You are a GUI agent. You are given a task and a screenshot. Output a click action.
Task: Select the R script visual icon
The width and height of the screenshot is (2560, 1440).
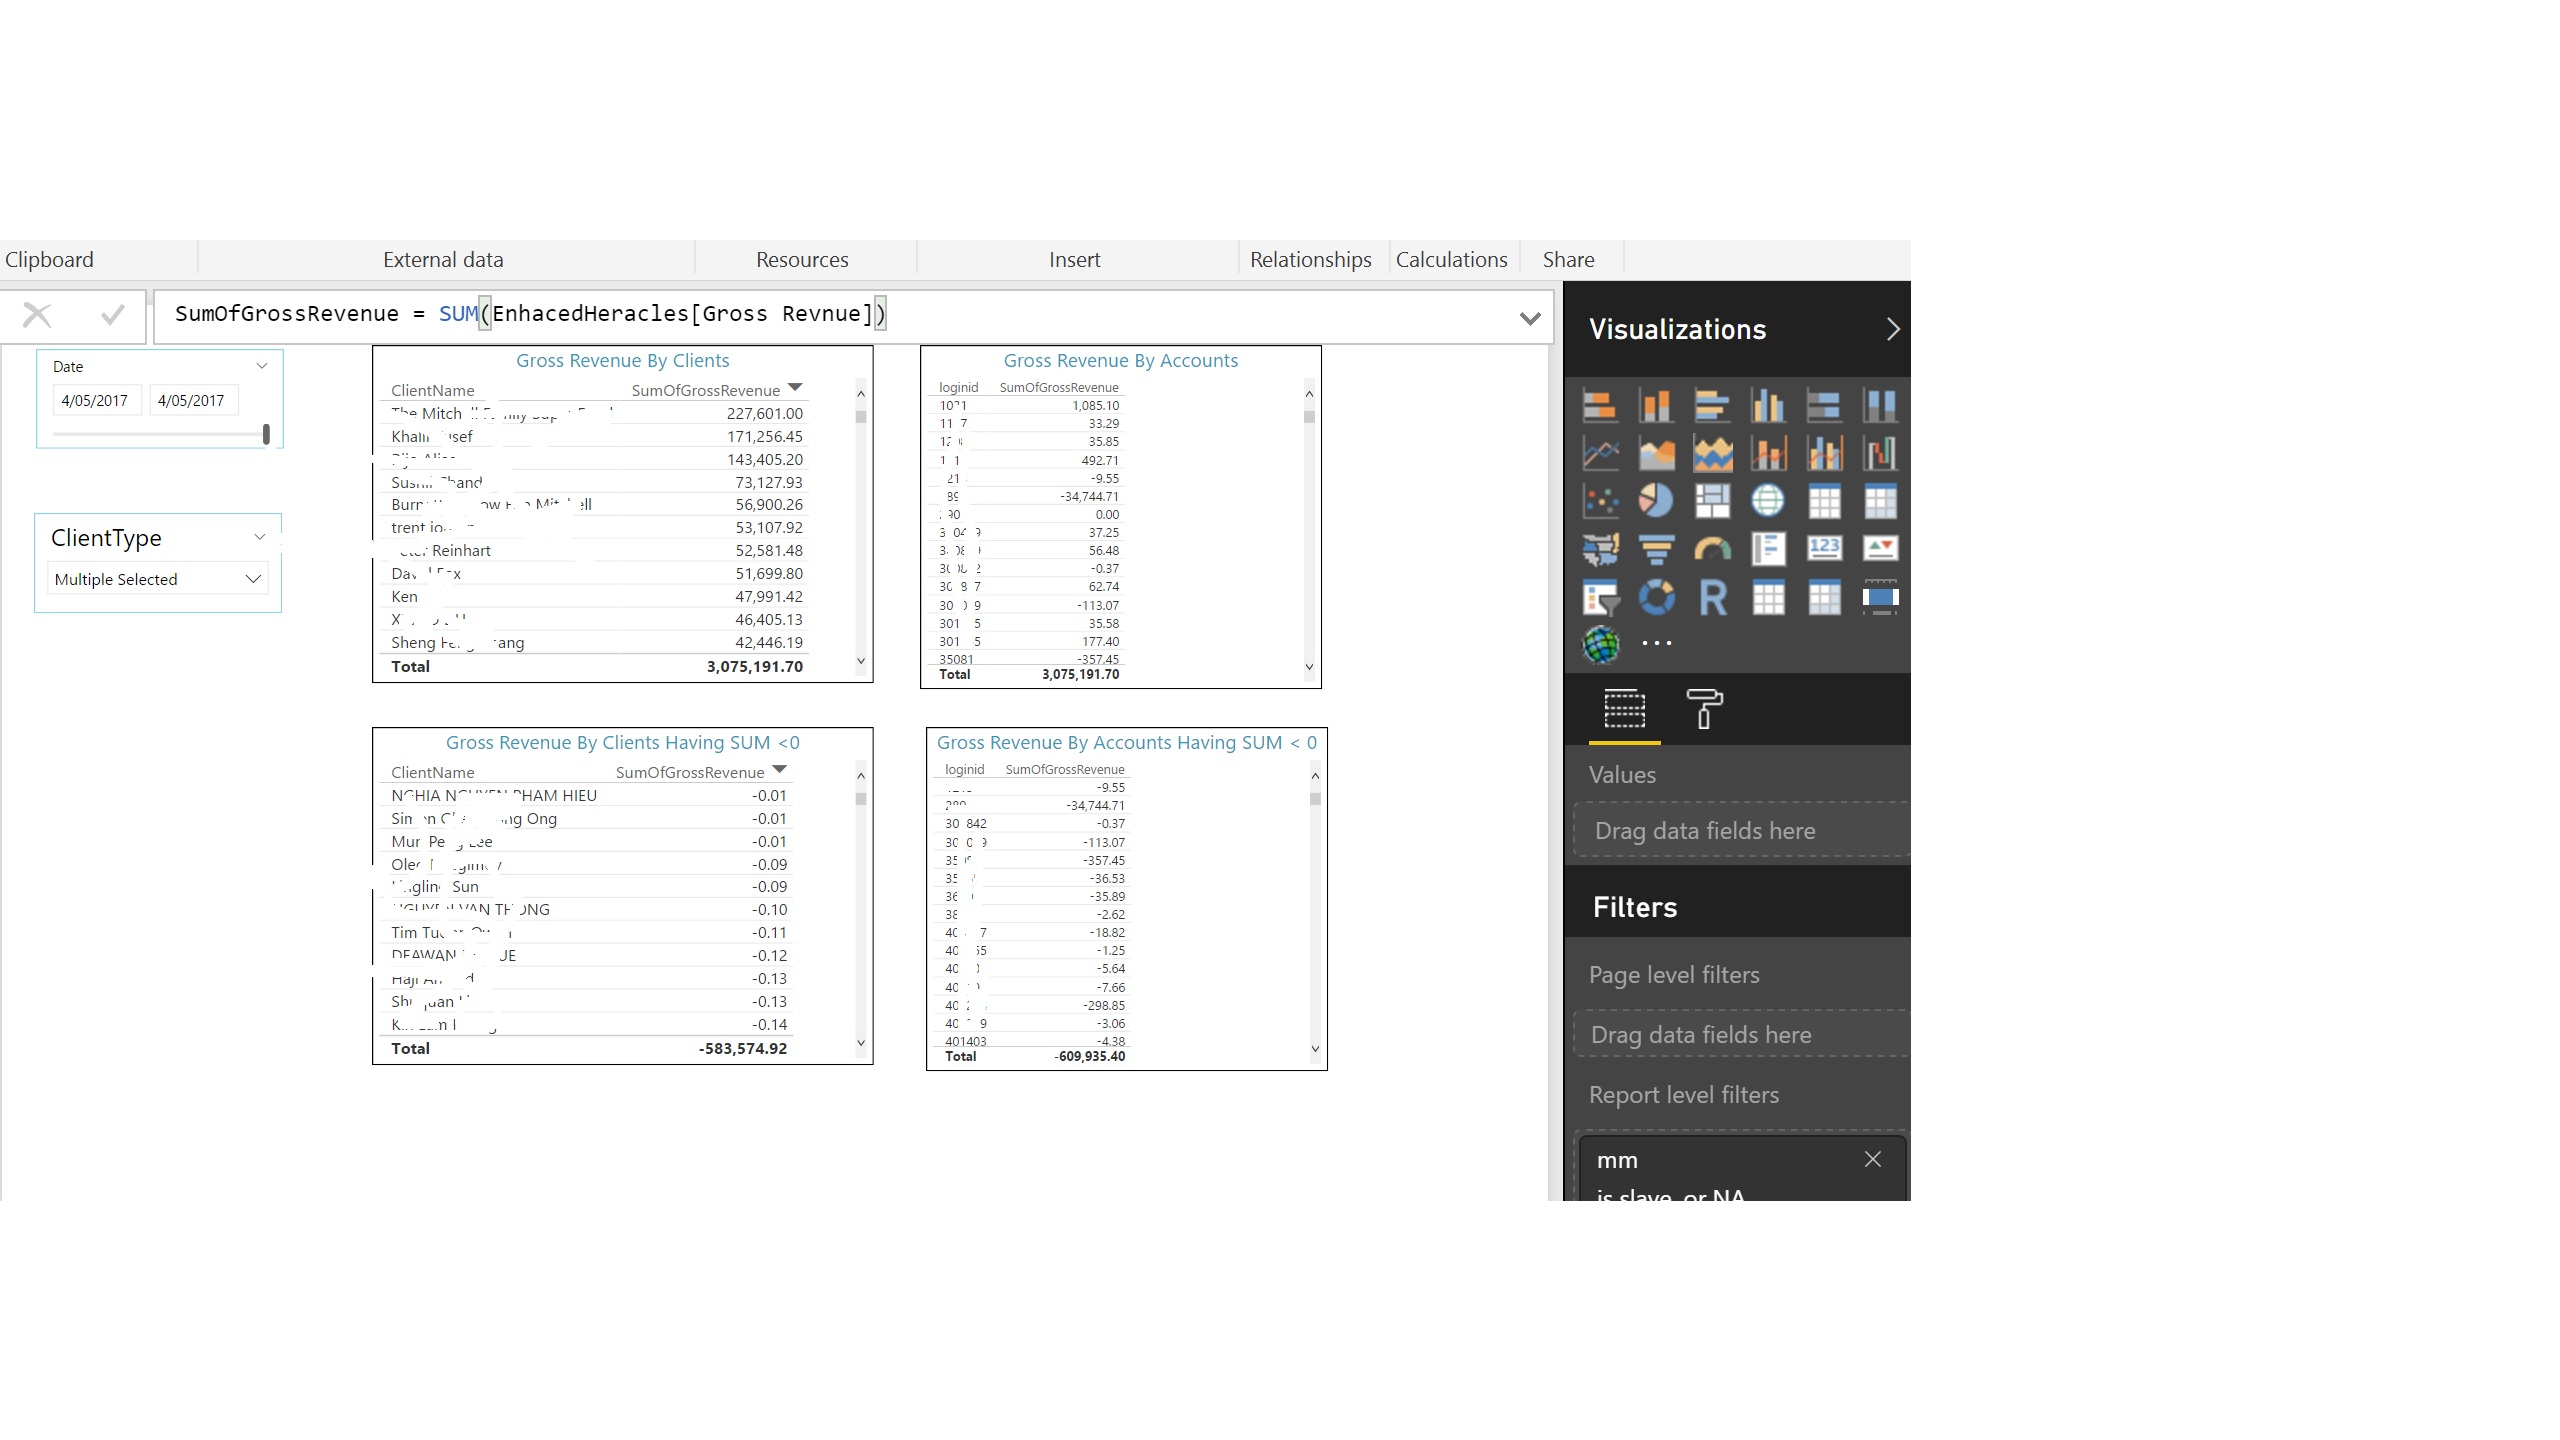pyautogui.click(x=1712, y=598)
